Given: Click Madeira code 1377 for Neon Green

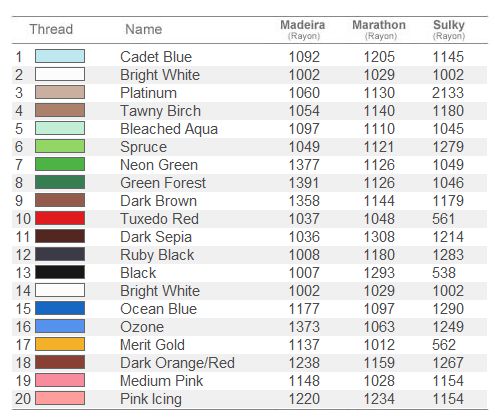Looking at the screenshot, I should coord(304,165).
